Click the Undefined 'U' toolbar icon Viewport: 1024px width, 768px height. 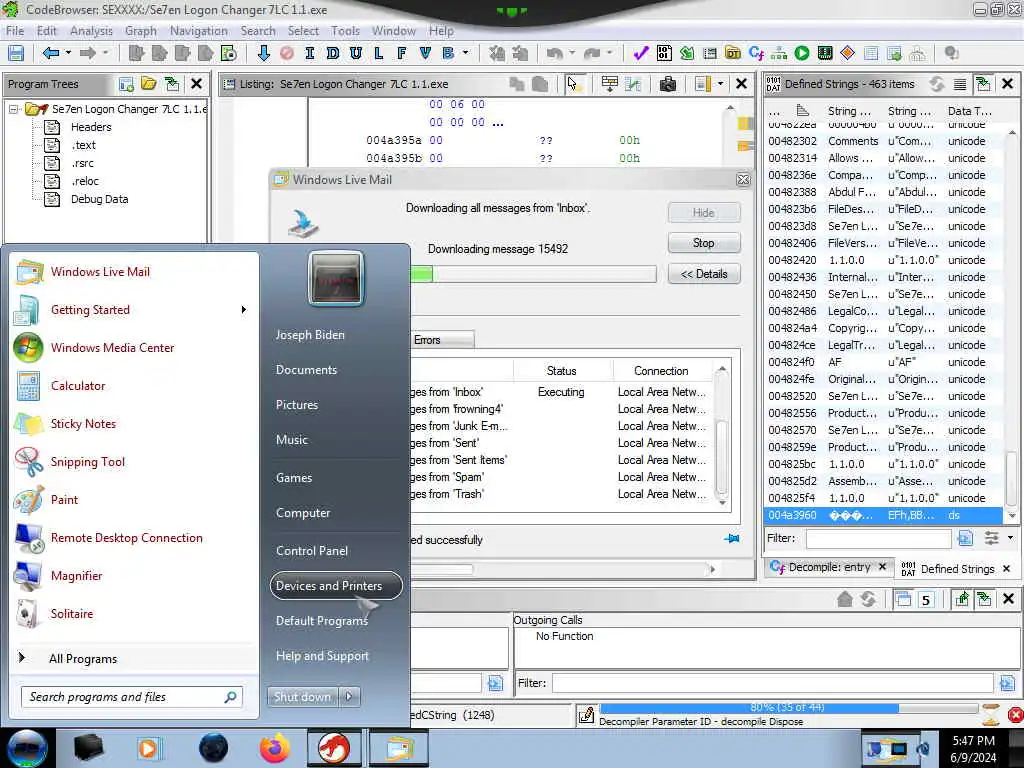pyautogui.click(x=355, y=54)
